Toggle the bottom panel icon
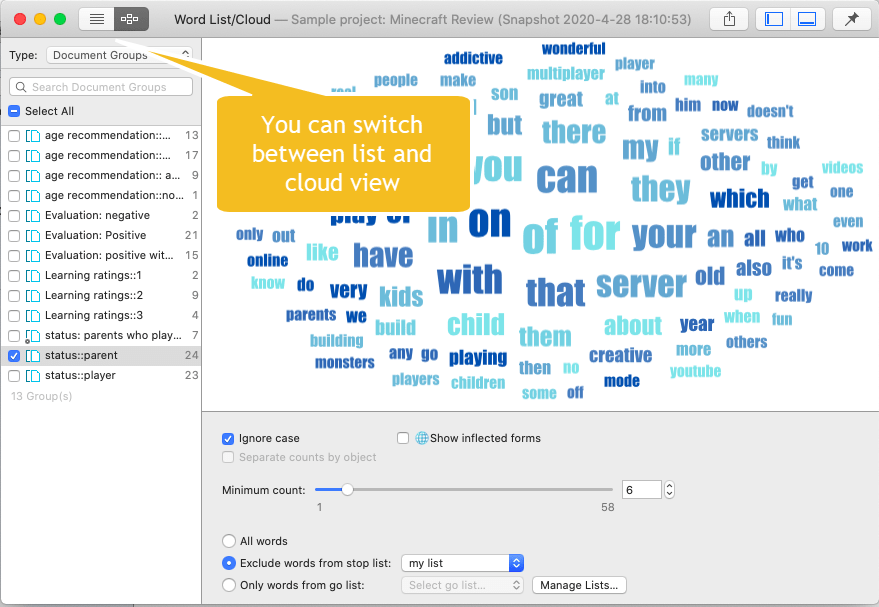The image size is (879, 607). 807,19
